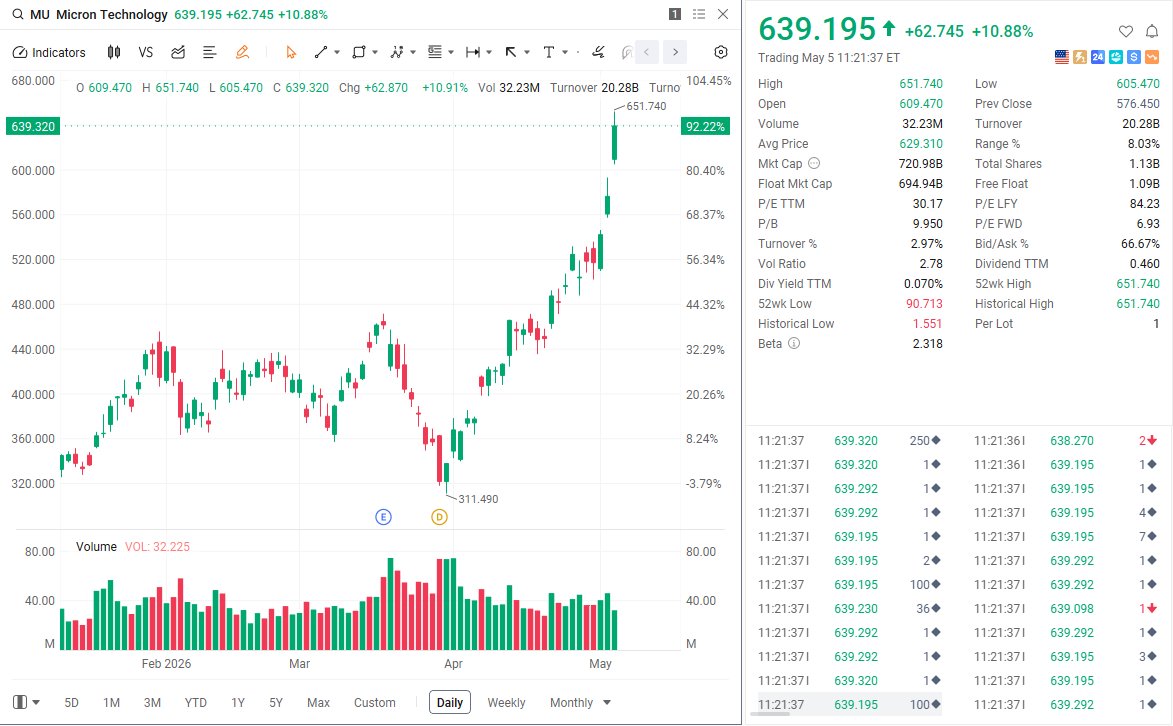Viewport: 1173px width, 726px height.
Task: Select the wave pattern drawing tool
Action: coord(397,52)
